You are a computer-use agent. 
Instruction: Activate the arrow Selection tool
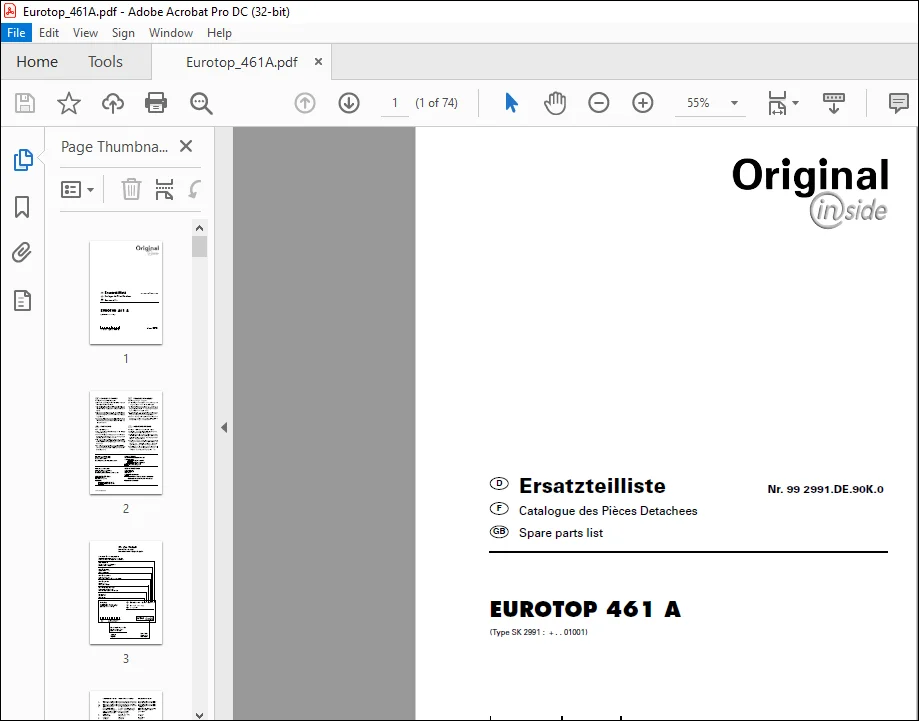pyautogui.click(x=511, y=103)
